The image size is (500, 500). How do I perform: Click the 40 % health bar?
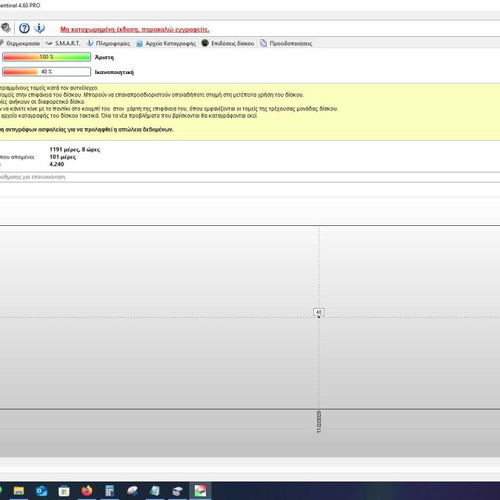pyautogui.click(x=46, y=72)
